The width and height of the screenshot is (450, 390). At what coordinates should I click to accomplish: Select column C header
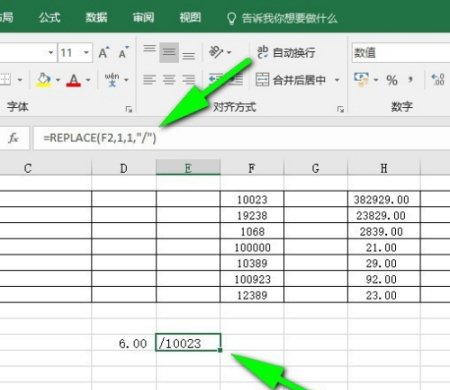click(46, 168)
